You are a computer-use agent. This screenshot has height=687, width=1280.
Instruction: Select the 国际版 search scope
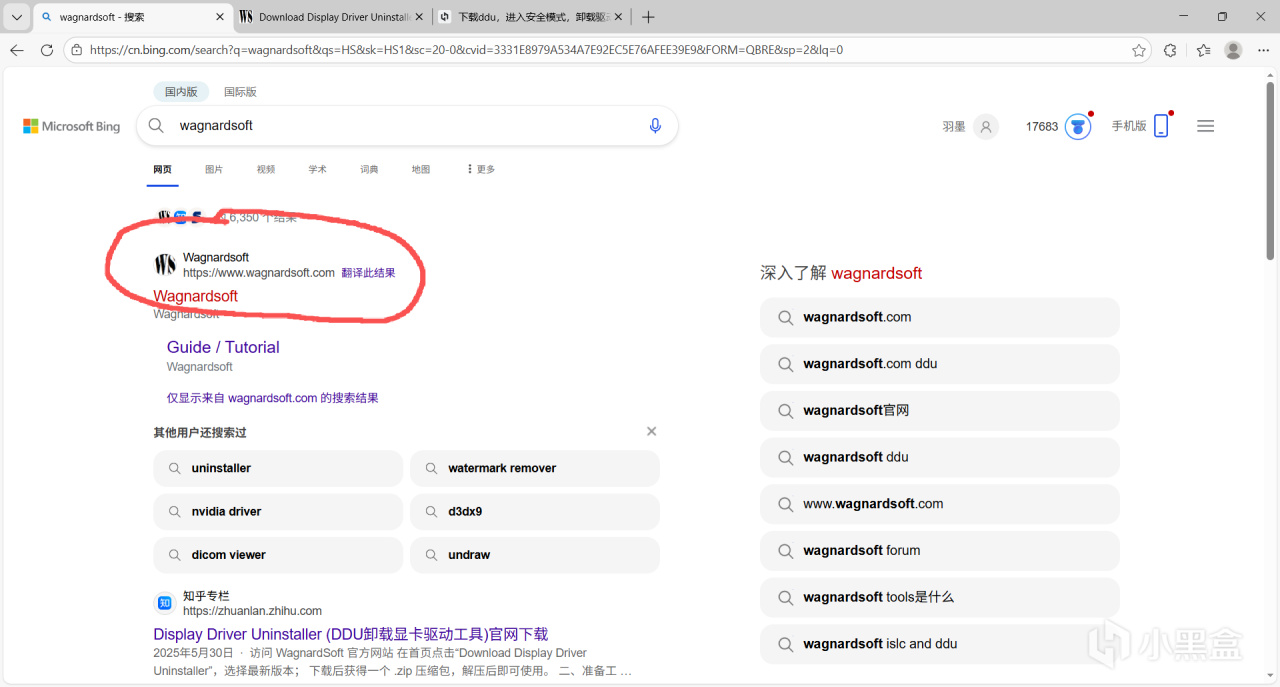240,91
